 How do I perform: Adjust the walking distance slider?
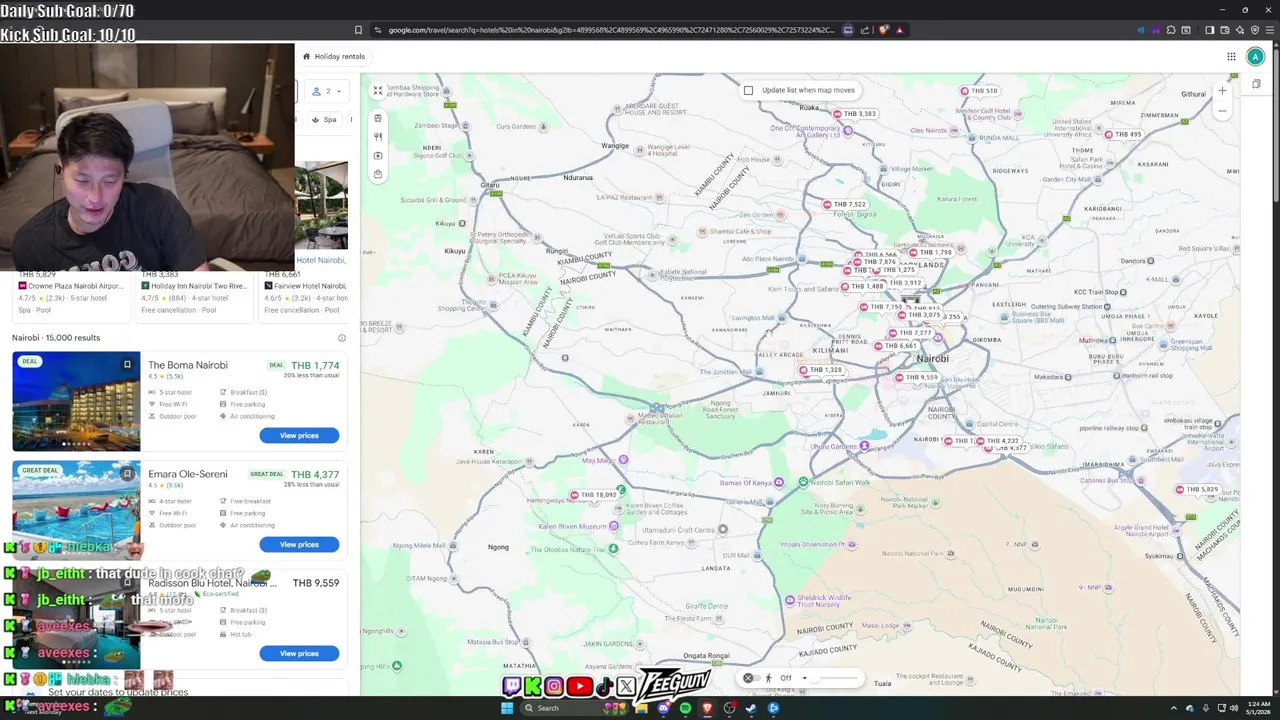tap(837, 678)
